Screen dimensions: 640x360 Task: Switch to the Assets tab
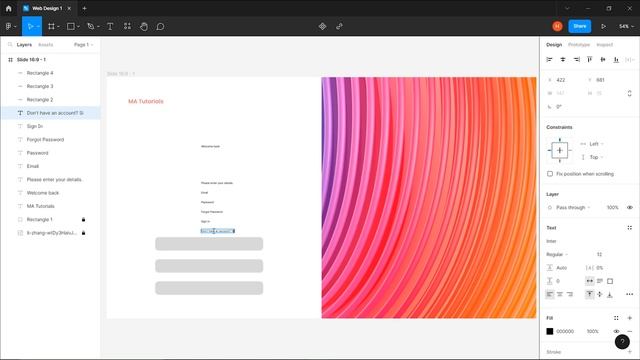(x=45, y=44)
